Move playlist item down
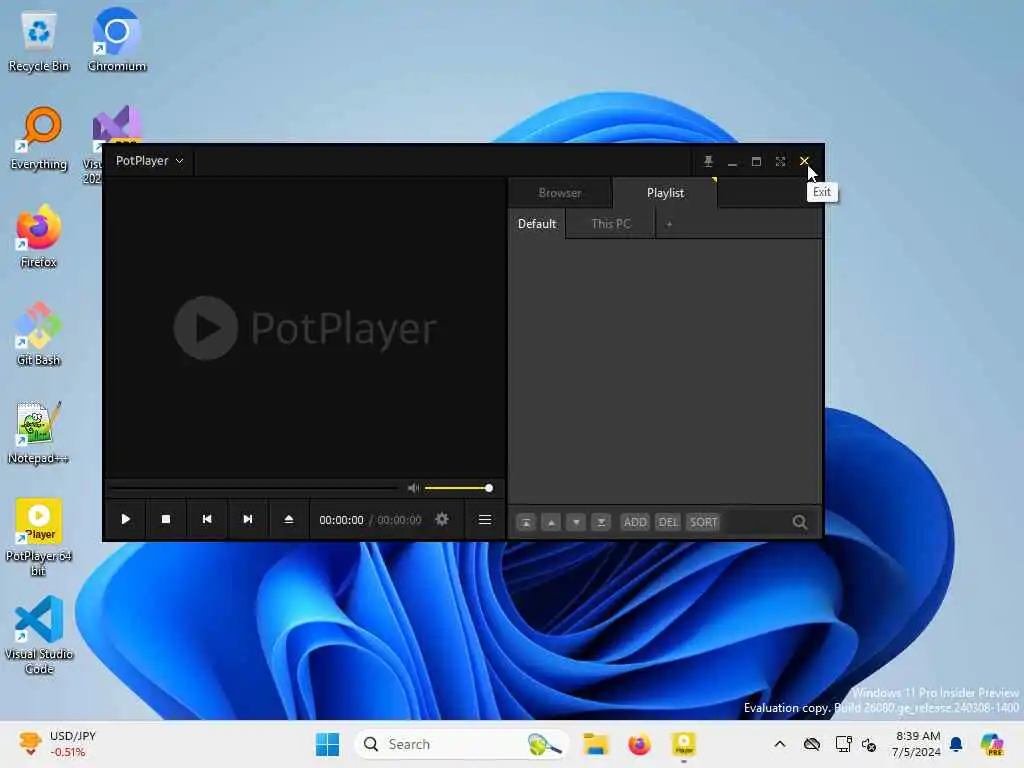Viewport: 1024px width, 768px height. (576, 522)
